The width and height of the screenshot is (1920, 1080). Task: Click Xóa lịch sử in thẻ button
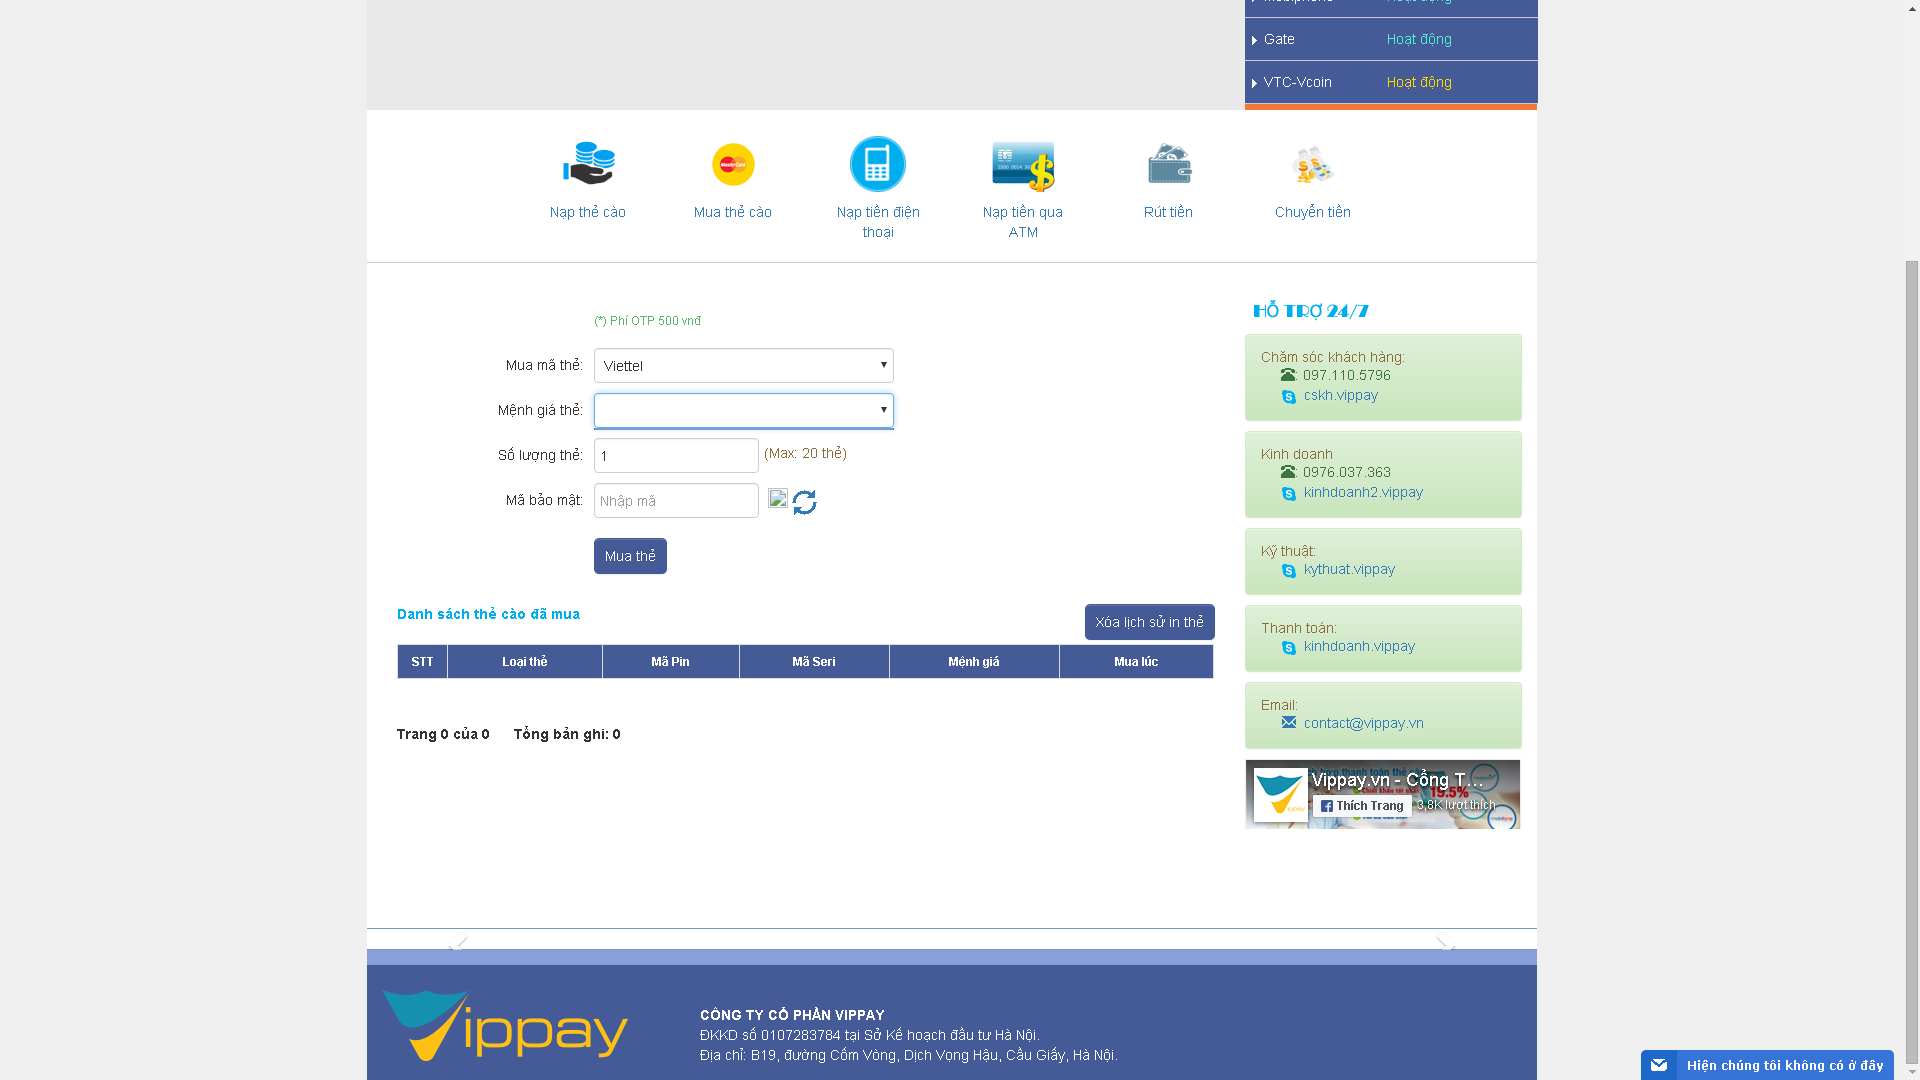click(x=1149, y=622)
